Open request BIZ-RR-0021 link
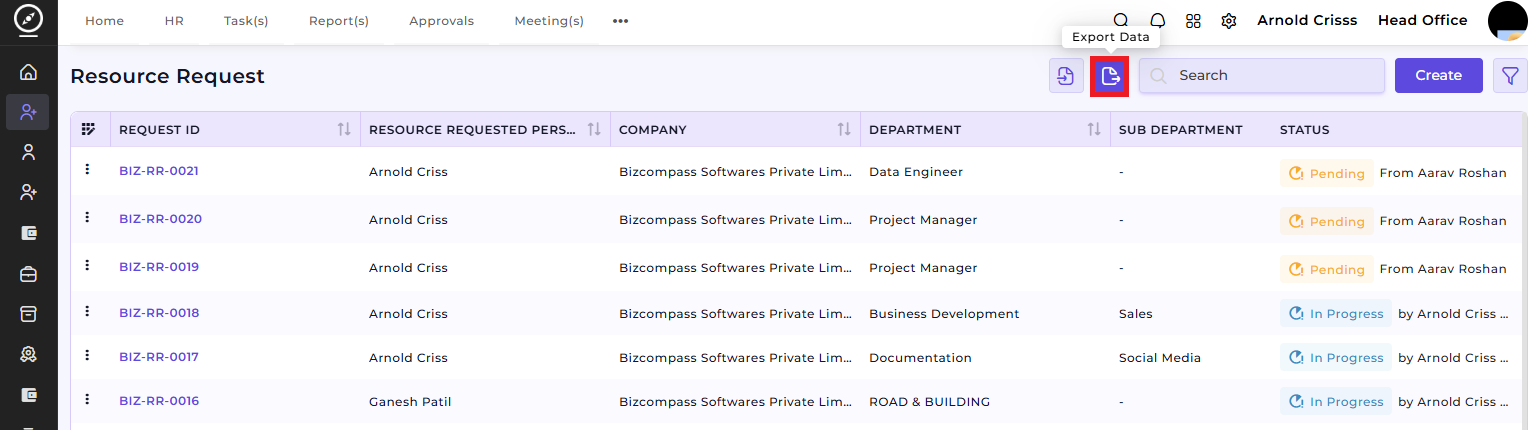1528x430 pixels. pos(159,171)
